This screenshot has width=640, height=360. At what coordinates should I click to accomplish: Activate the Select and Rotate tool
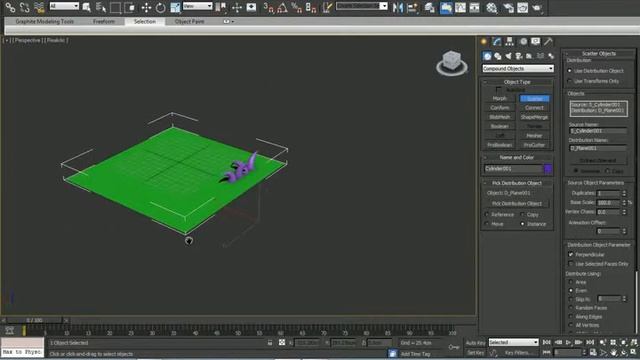160,7
